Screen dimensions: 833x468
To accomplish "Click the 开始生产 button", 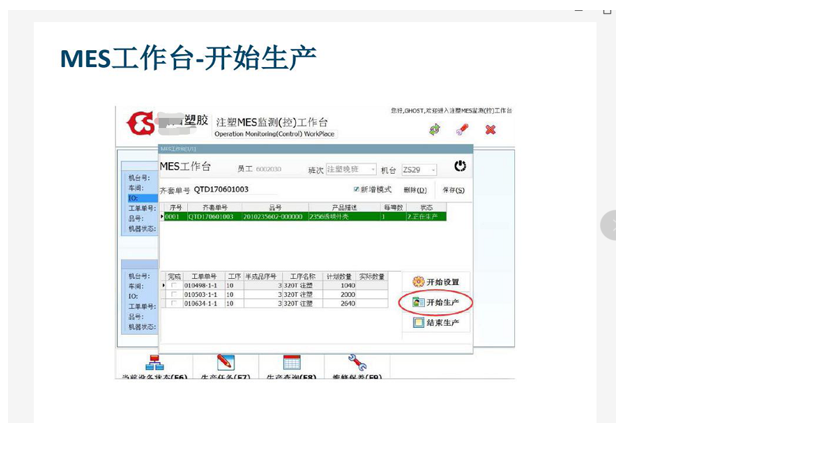I will coord(436,302).
